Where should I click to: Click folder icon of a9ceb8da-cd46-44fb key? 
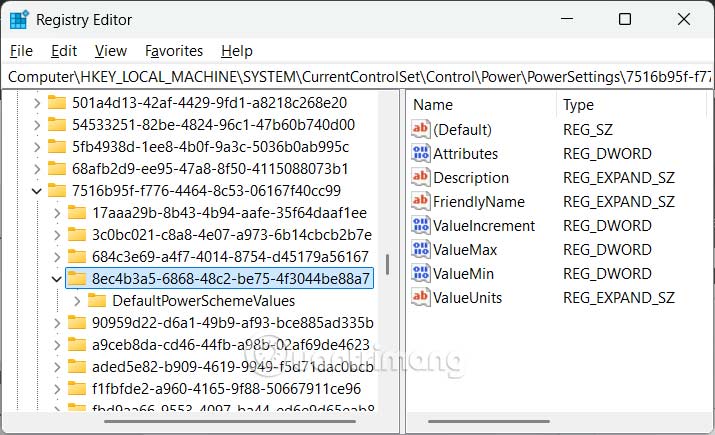(77, 344)
